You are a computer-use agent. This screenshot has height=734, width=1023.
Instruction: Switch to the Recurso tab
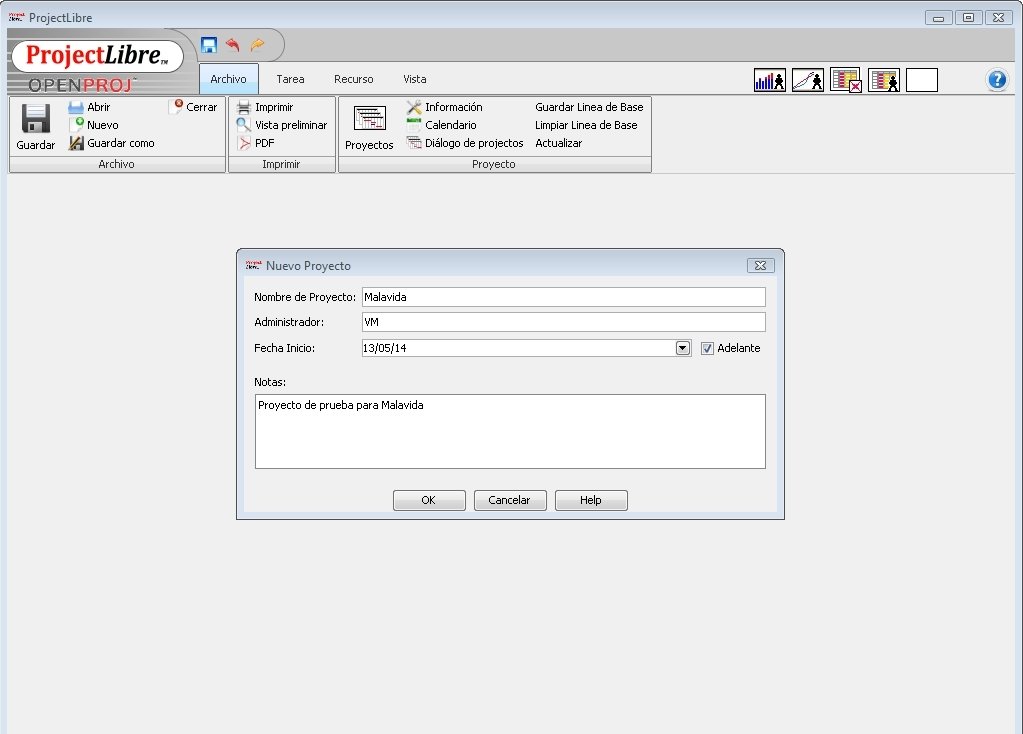[354, 79]
